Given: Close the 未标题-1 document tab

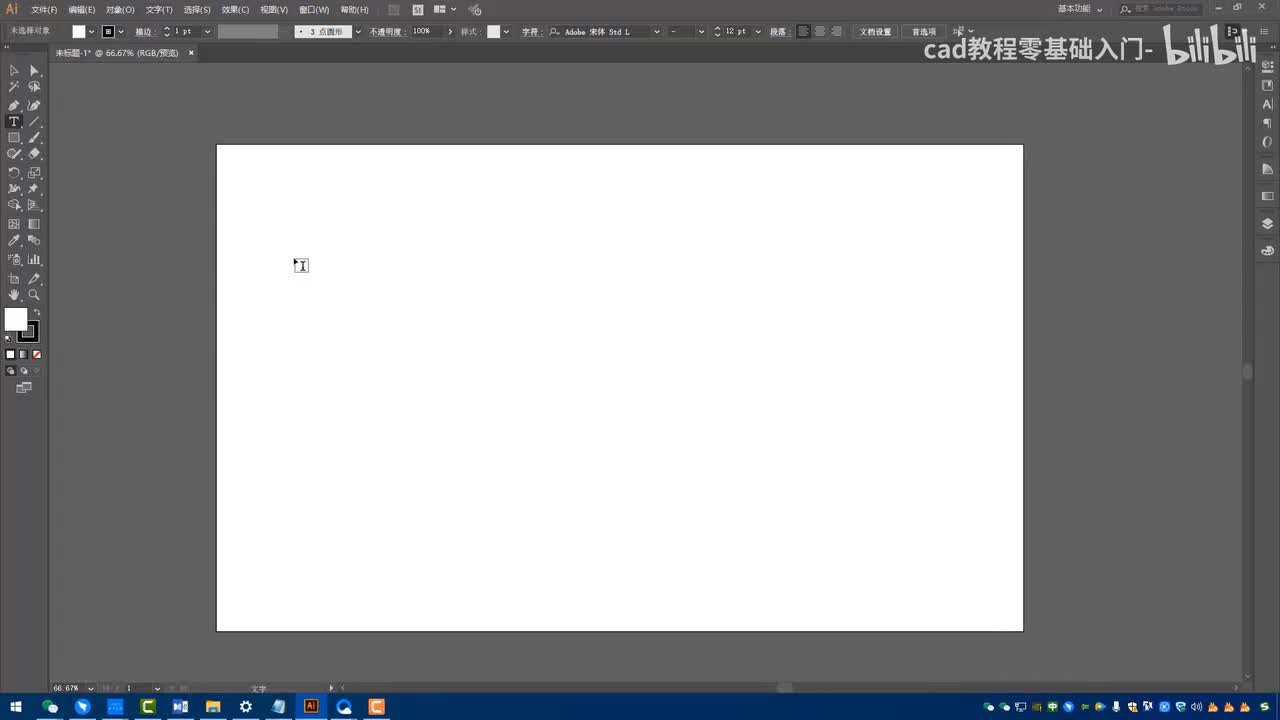Looking at the screenshot, I should point(191,53).
